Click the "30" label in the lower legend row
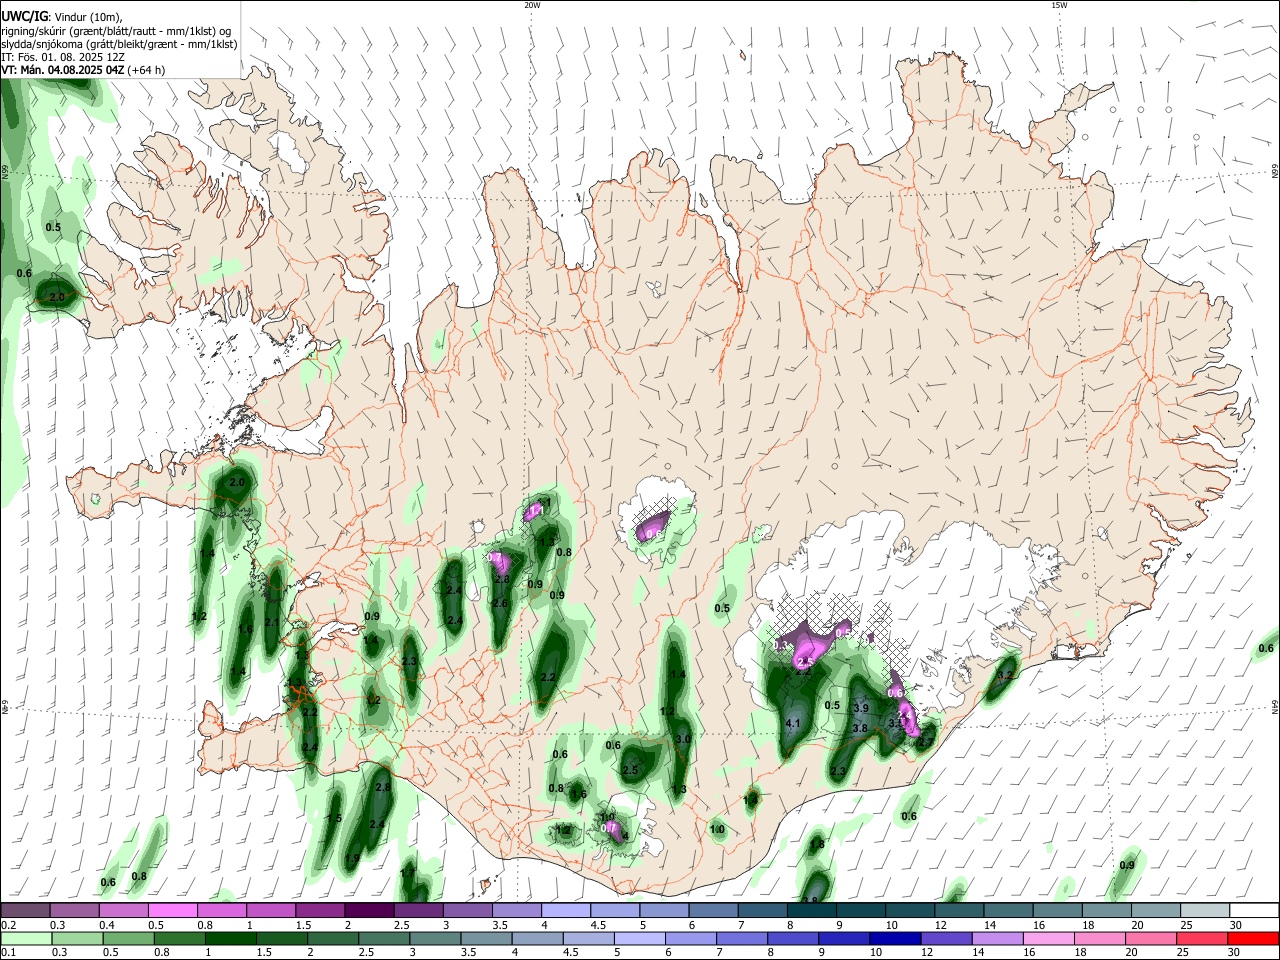The width and height of the screenshot is (1280, 960). (1234, 953)
